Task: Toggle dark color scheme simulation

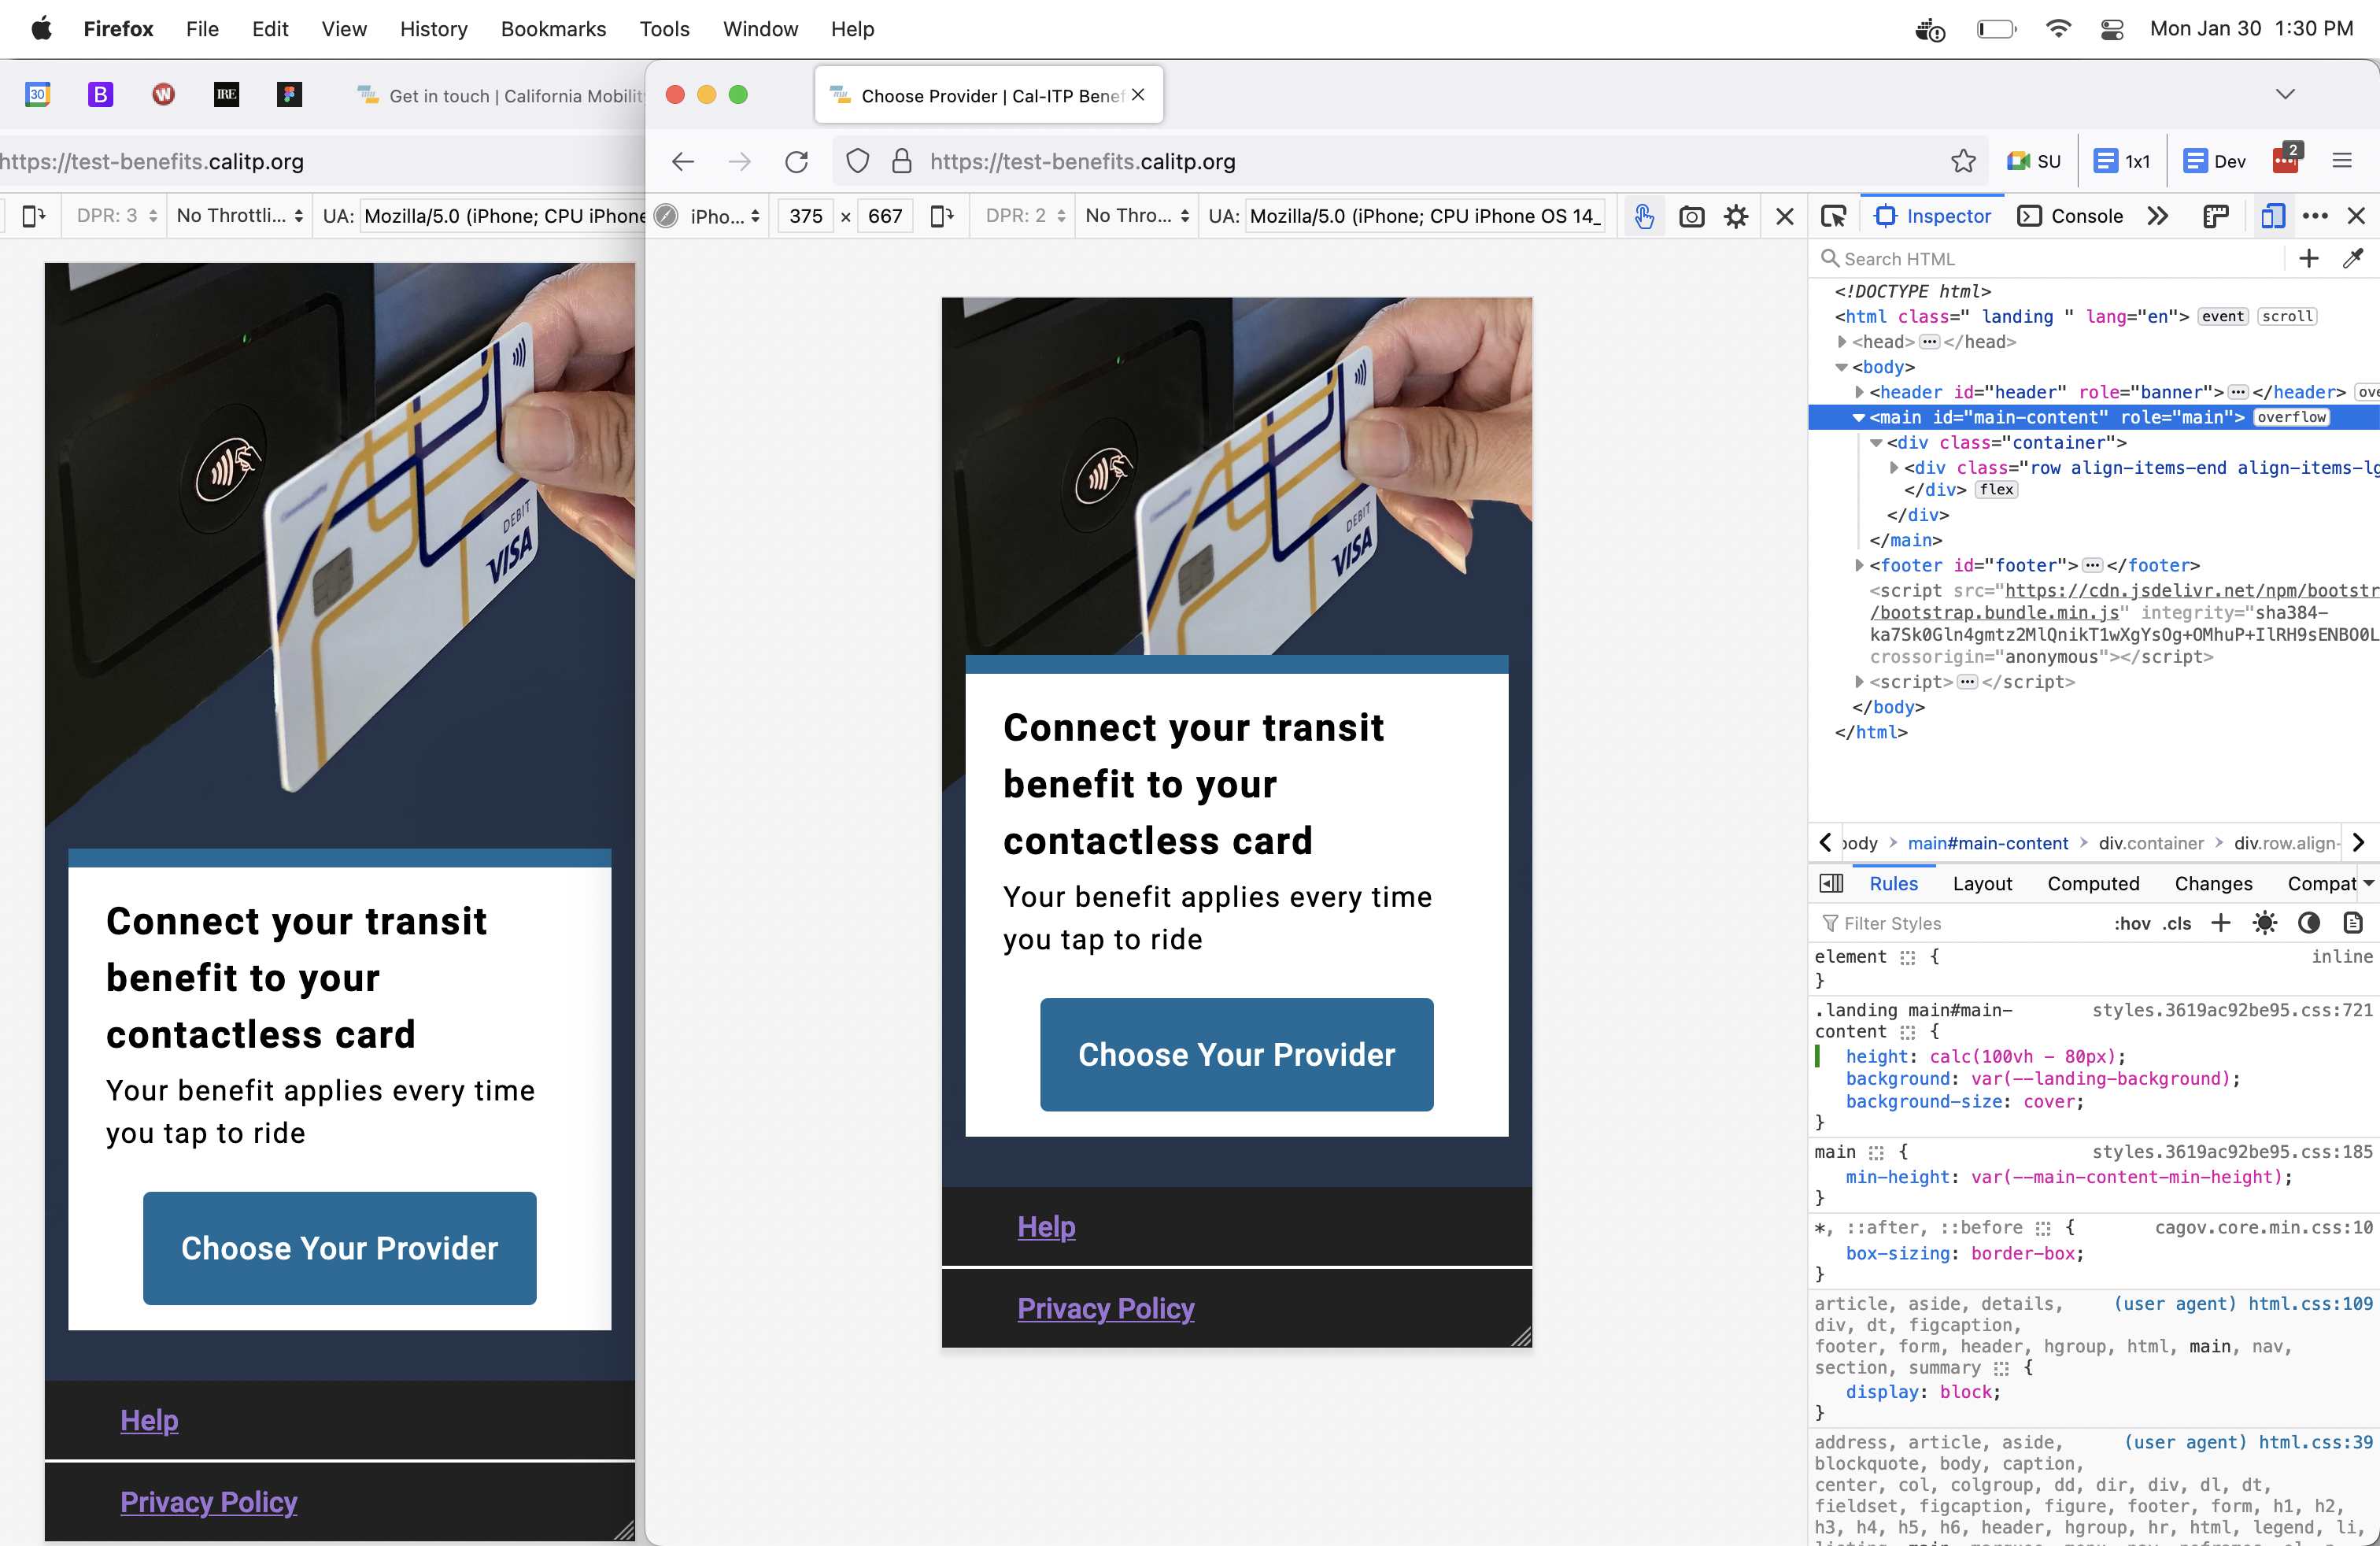Action: click(2308, 923)
